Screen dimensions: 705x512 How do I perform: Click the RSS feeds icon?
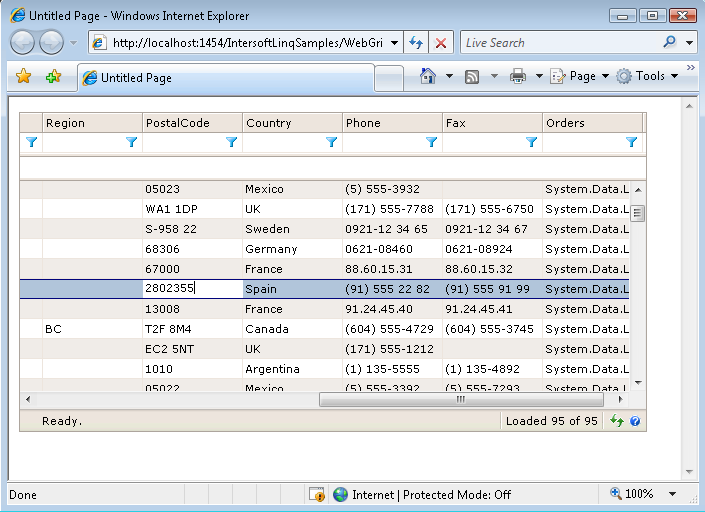tap(472, 76)
